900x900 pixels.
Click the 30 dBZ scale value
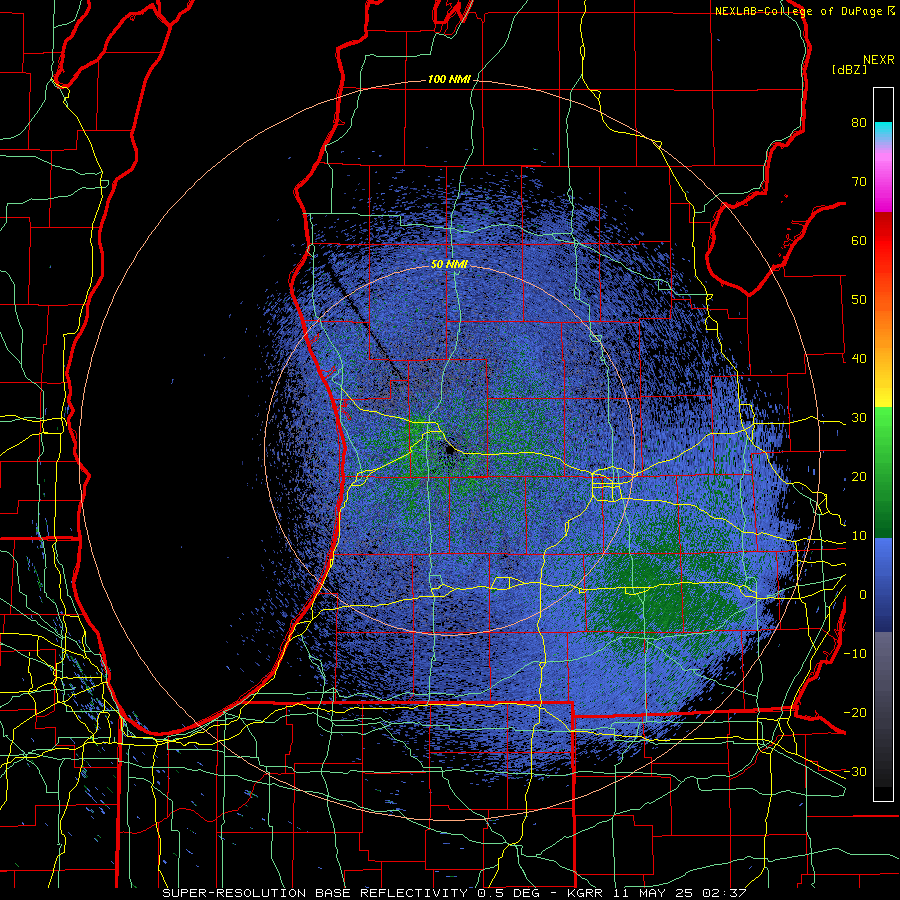coord(859,417)
